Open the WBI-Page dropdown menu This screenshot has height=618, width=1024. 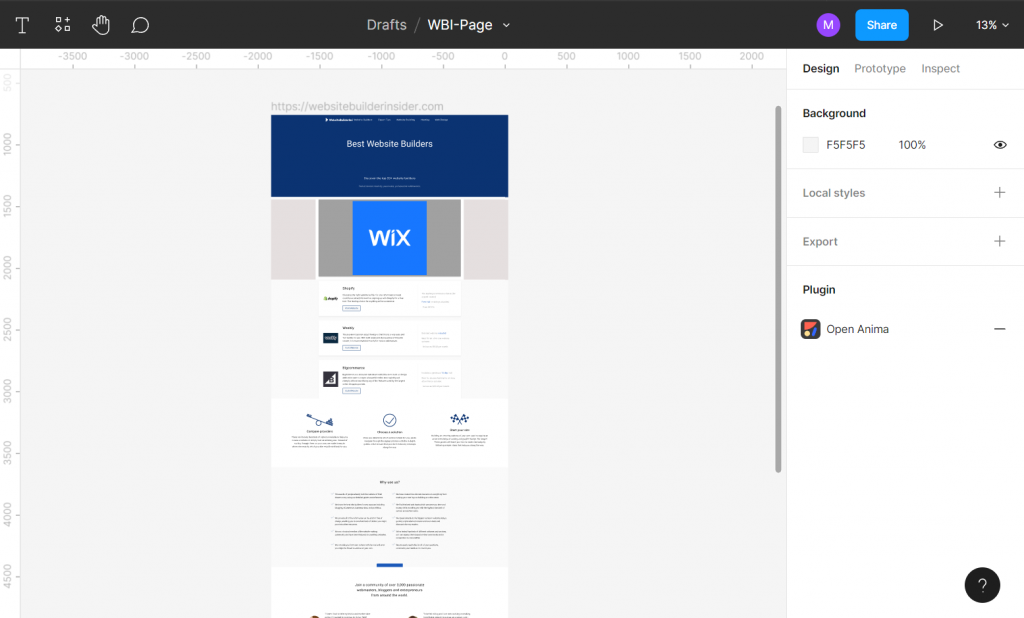[506, 24]
